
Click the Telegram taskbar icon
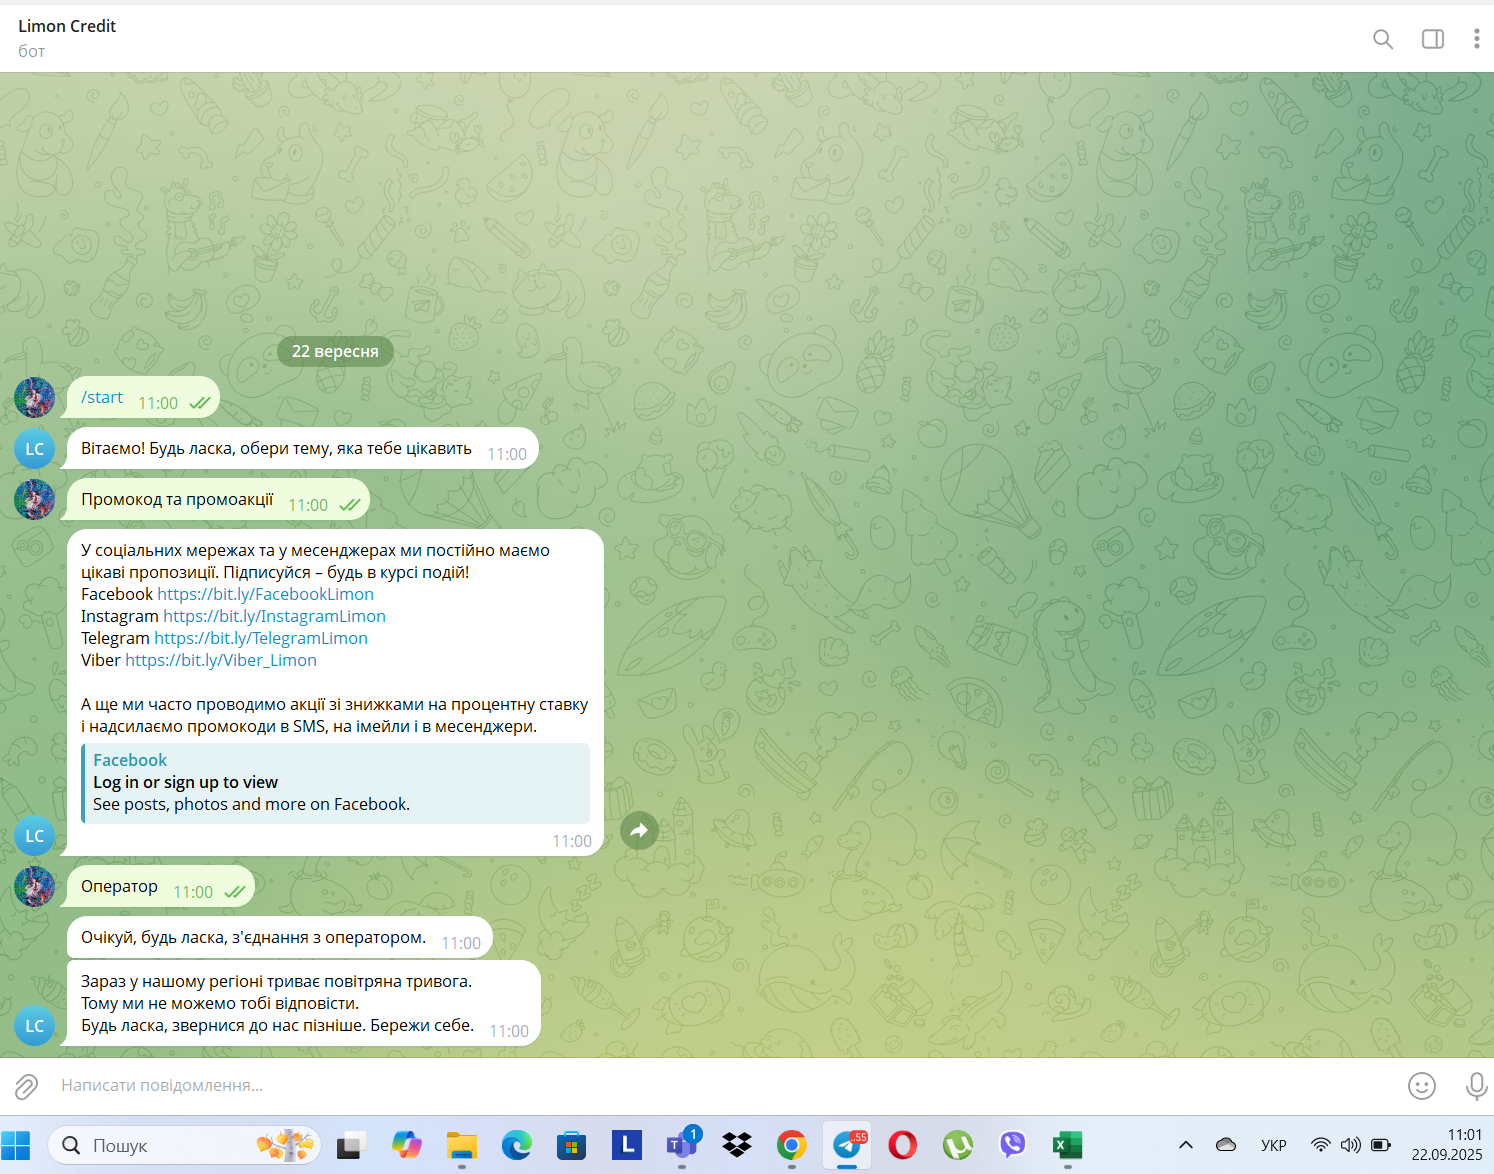[x=847, y=1146]
